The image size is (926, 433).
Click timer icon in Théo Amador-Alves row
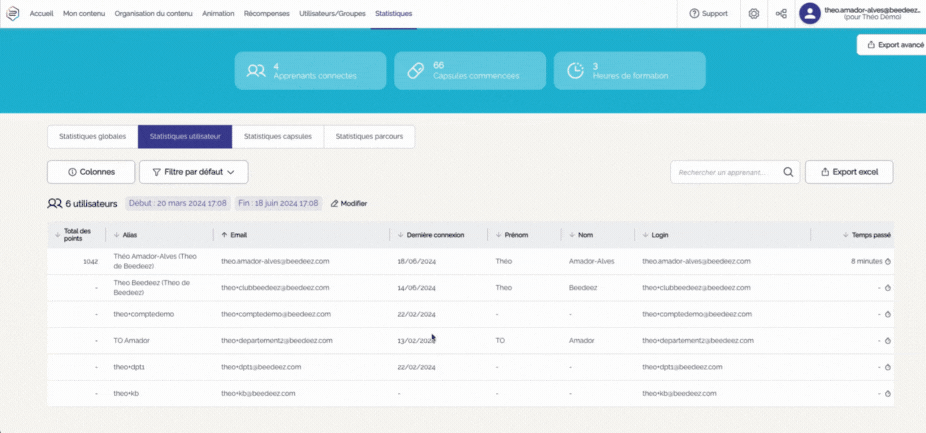point(888,261)
